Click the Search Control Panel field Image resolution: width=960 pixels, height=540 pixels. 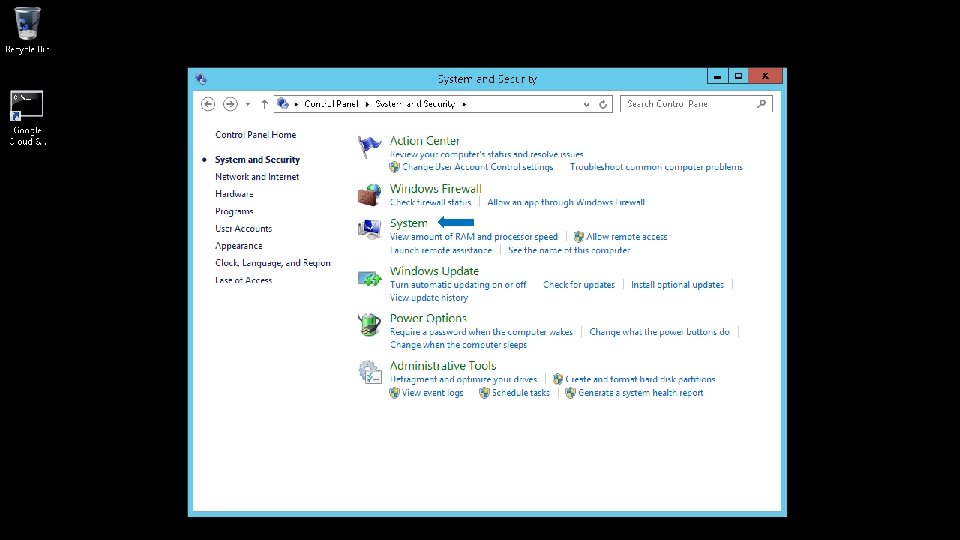pyautogui.click(x=696, y=104)
